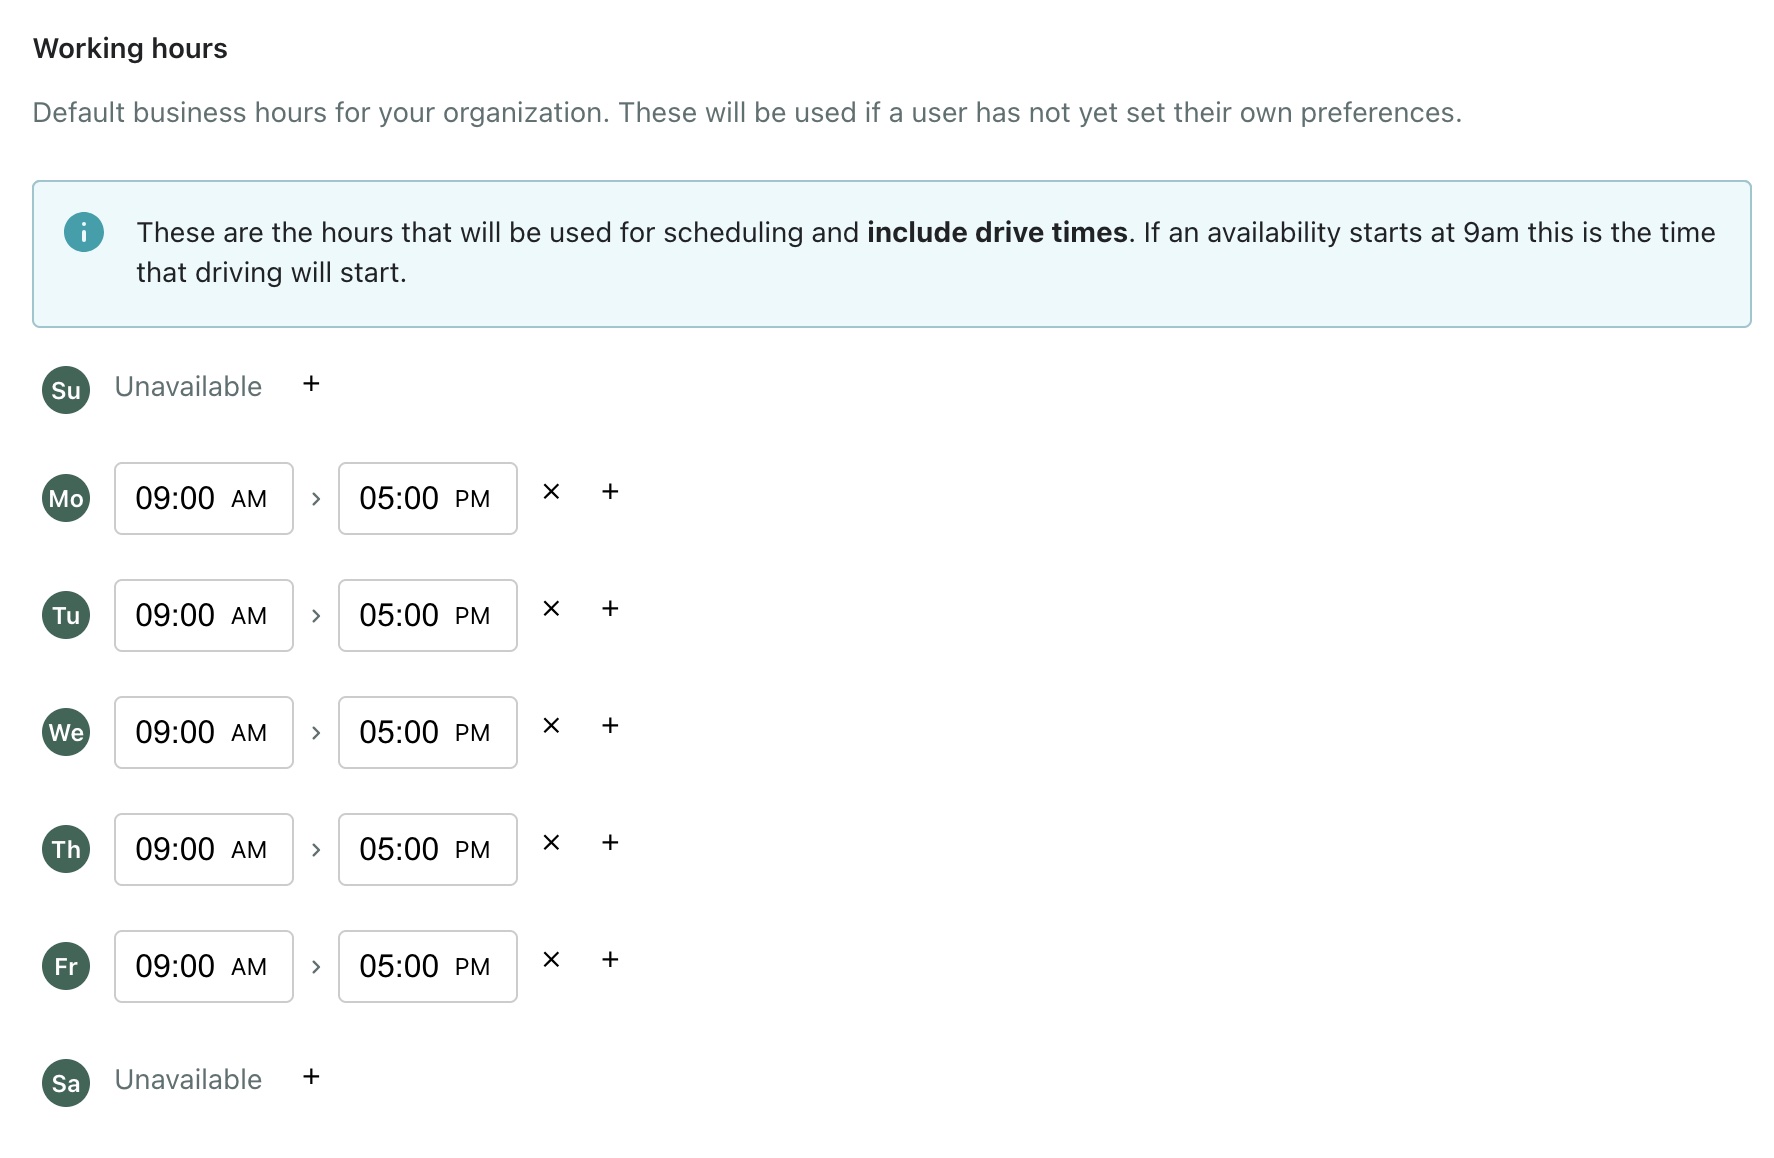Viewport: 1774px width, 1158px height.
Task: Remove Friday's working hours with X icon
Action: click(551, 960)
